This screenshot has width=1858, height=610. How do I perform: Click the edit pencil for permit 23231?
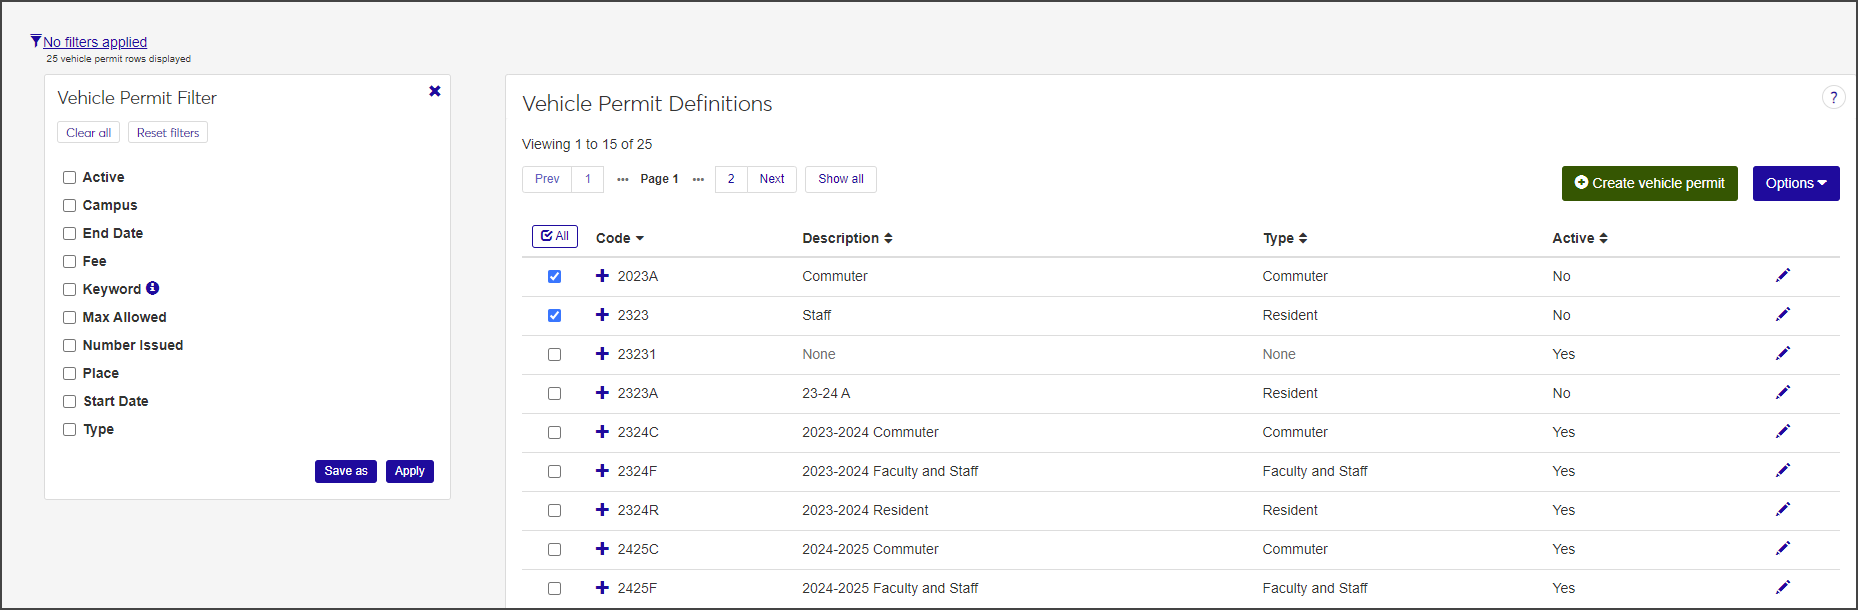[1782, 354]
